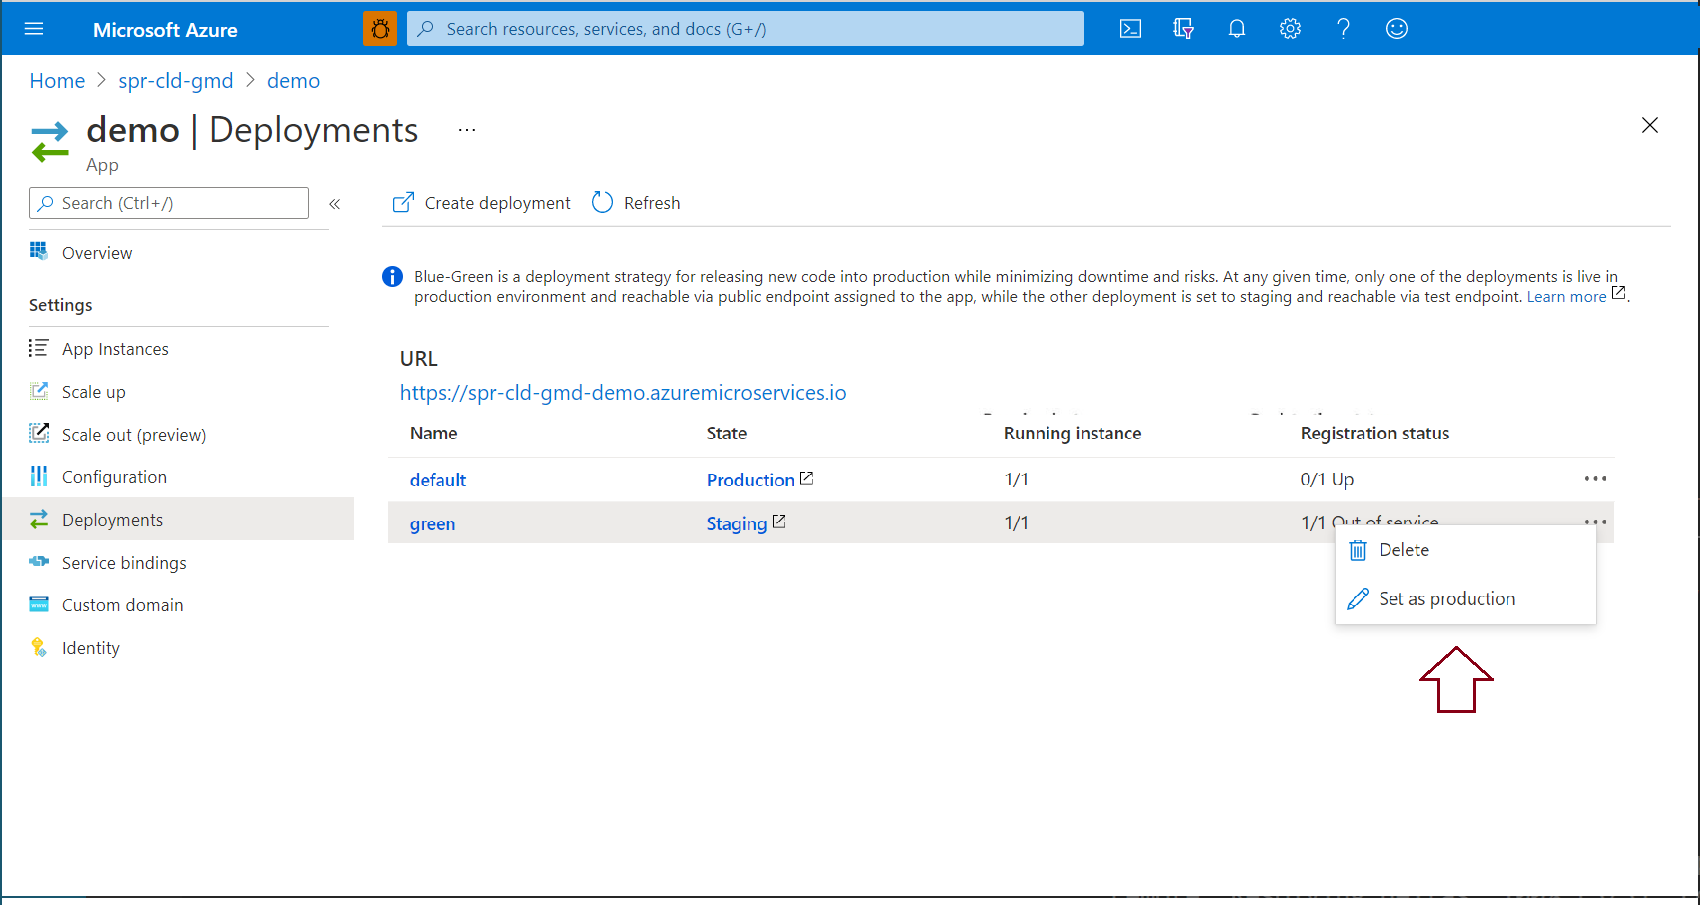Image resolution: width=1700 pixels, height=905 pixels.
Task: Choose Set as production from the menu
Action: tap(1447, 598)
